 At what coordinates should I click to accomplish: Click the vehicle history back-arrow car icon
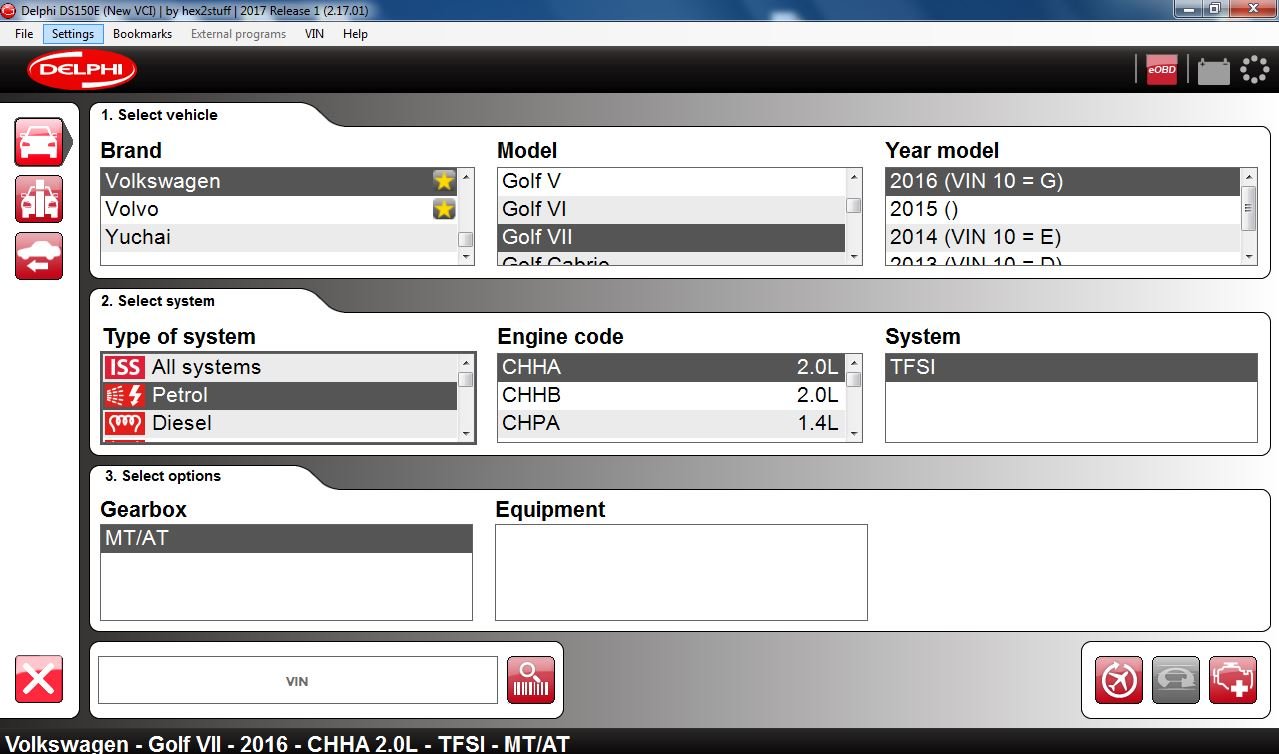pyautogui.click(x=39, y=256)
